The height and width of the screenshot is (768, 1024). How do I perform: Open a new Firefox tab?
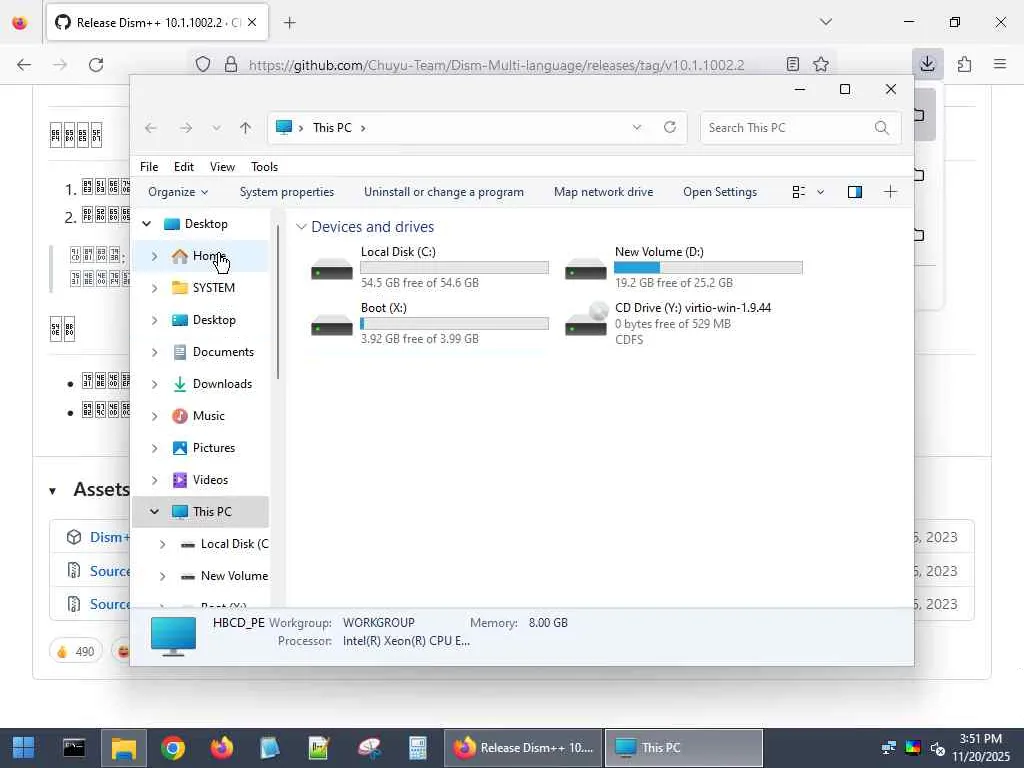click(290, 23)
